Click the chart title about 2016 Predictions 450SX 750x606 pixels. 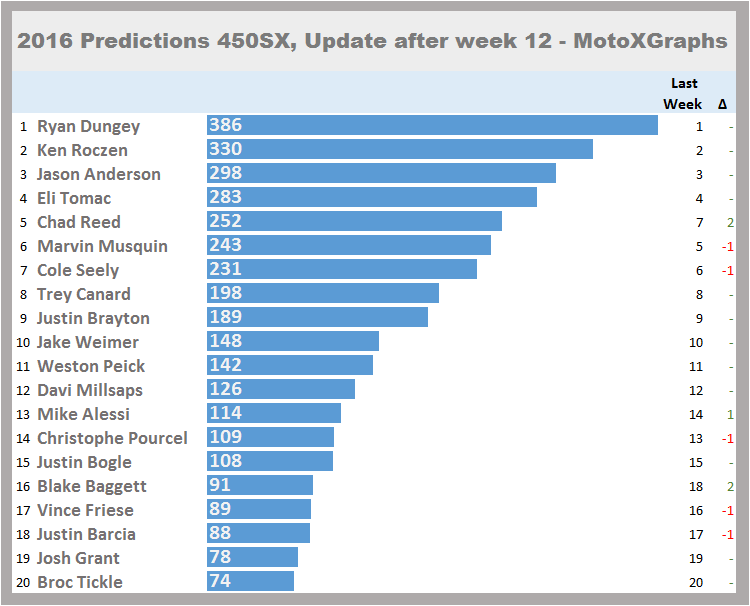pos(373,41)
